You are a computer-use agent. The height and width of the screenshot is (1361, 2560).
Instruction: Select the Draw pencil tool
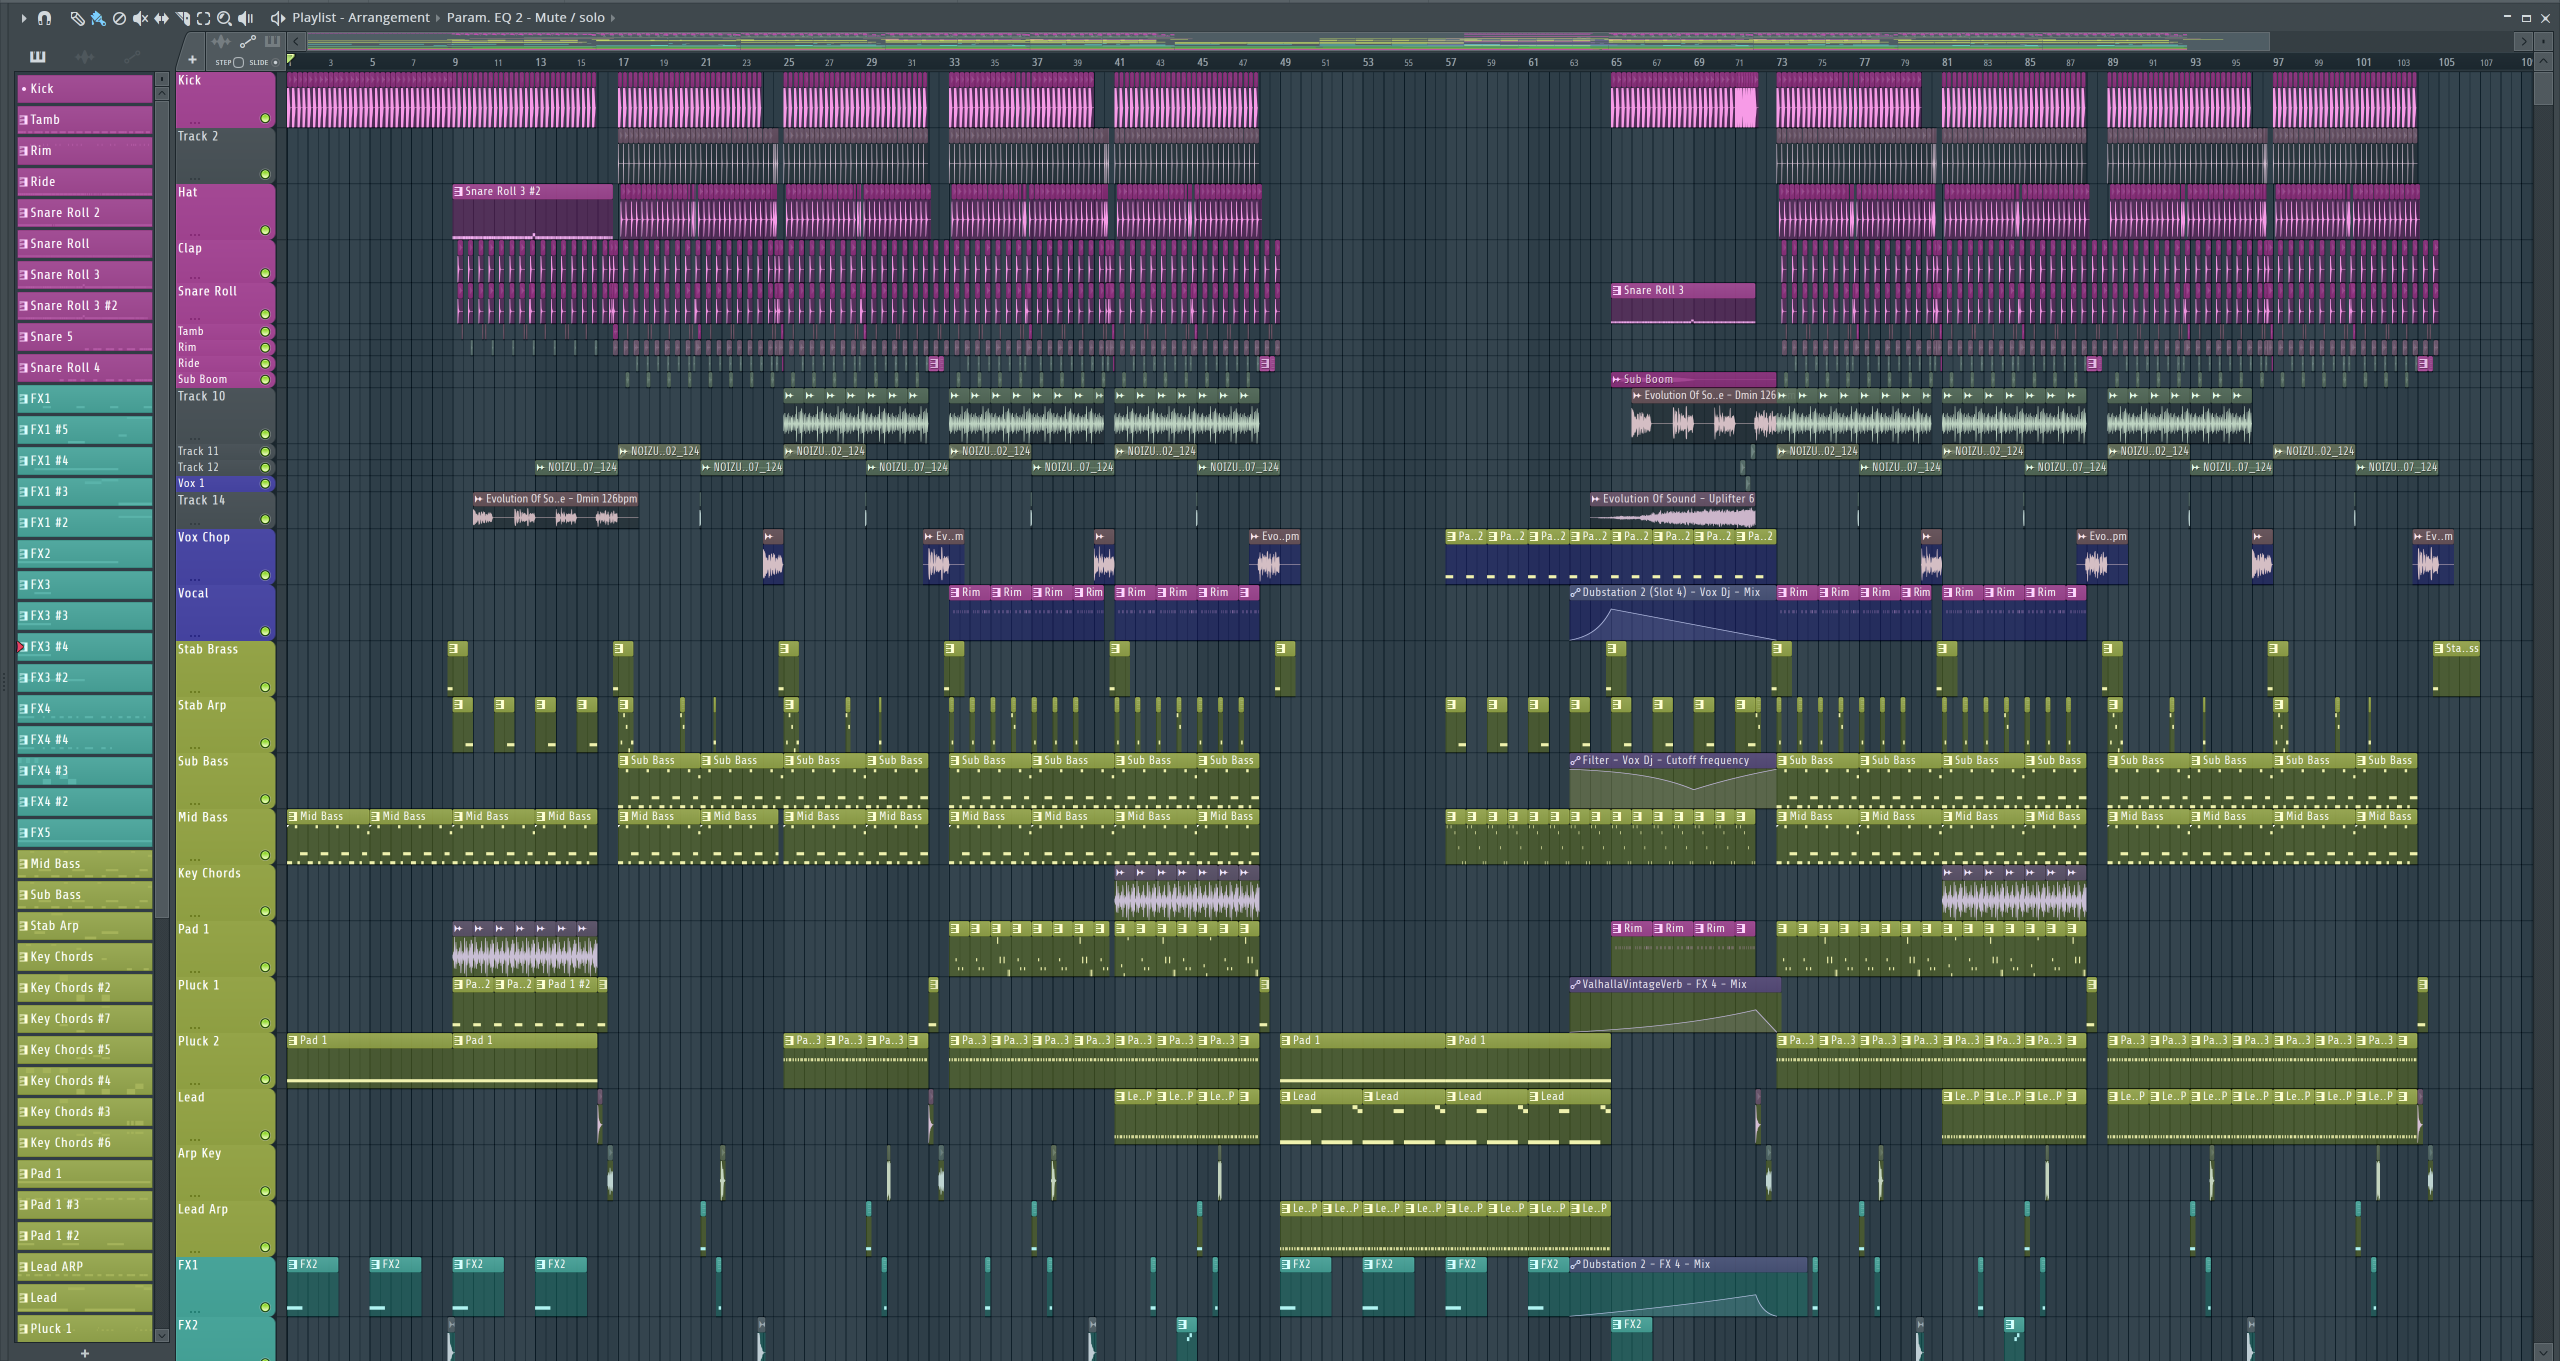click(77, 18)
